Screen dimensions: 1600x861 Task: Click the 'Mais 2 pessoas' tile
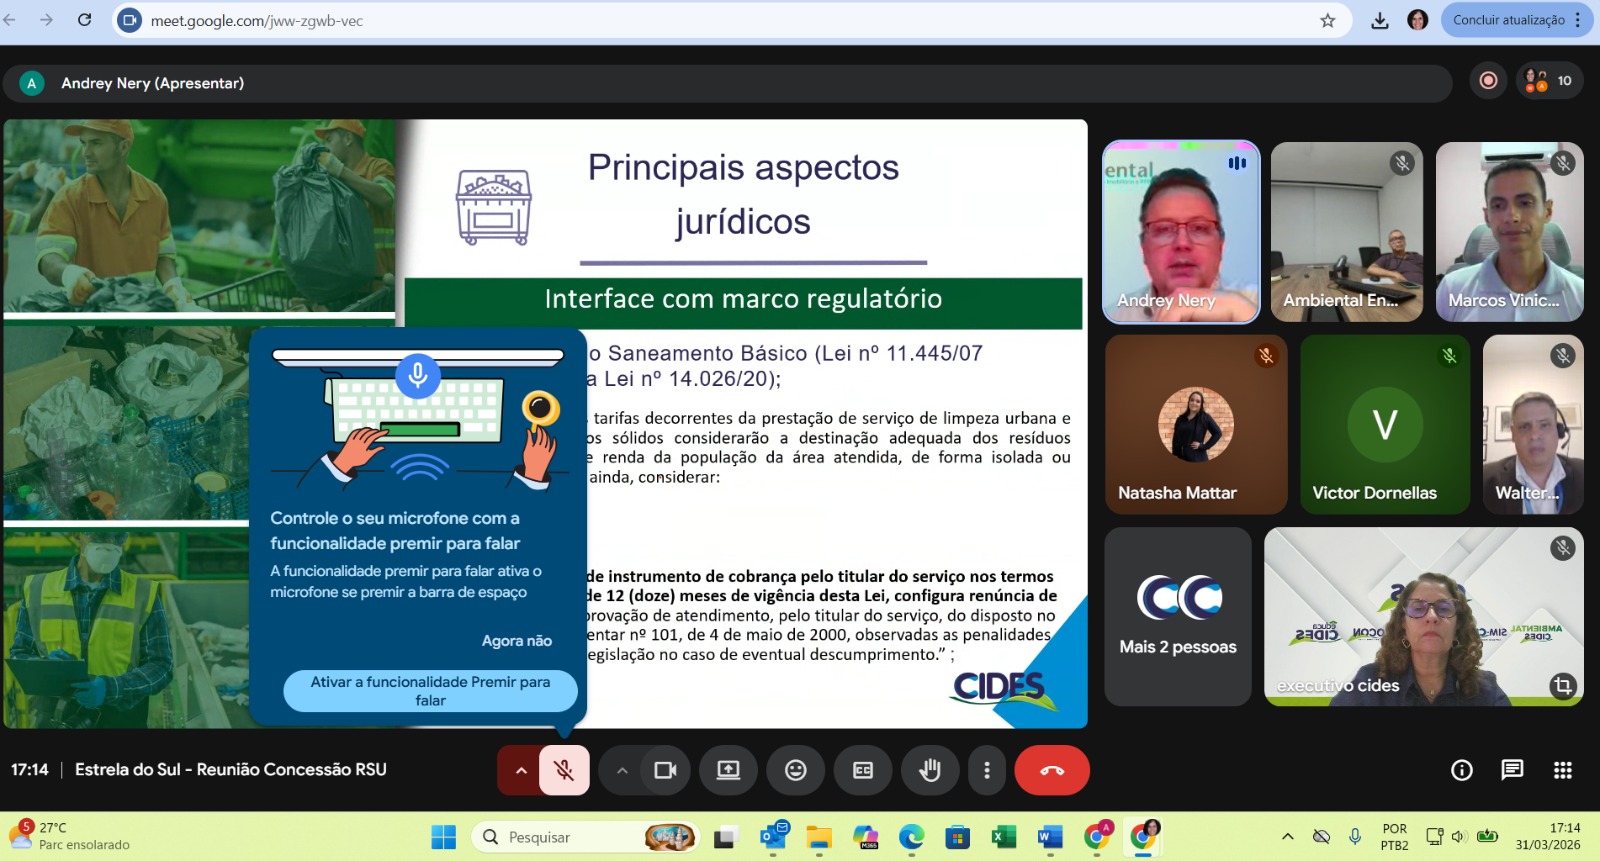click(1177, 617)
